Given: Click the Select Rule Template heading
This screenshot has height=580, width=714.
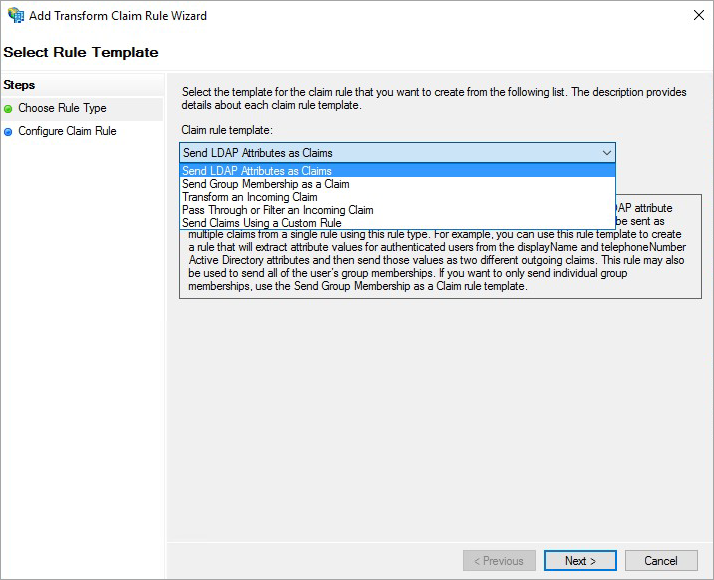Looking at the screenshot, I should click(x=81, y=52).
